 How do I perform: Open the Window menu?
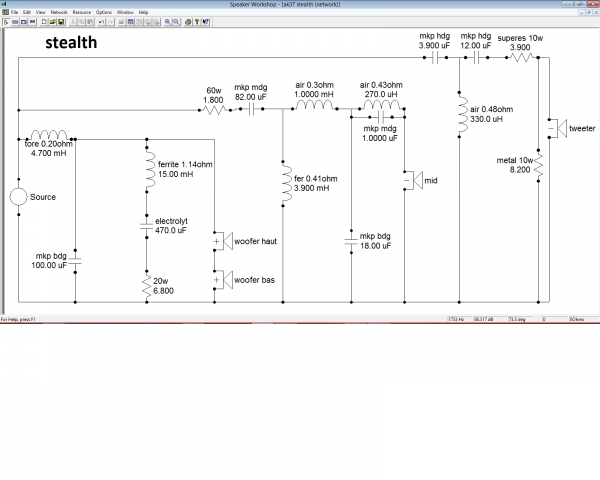click(125, 11)
